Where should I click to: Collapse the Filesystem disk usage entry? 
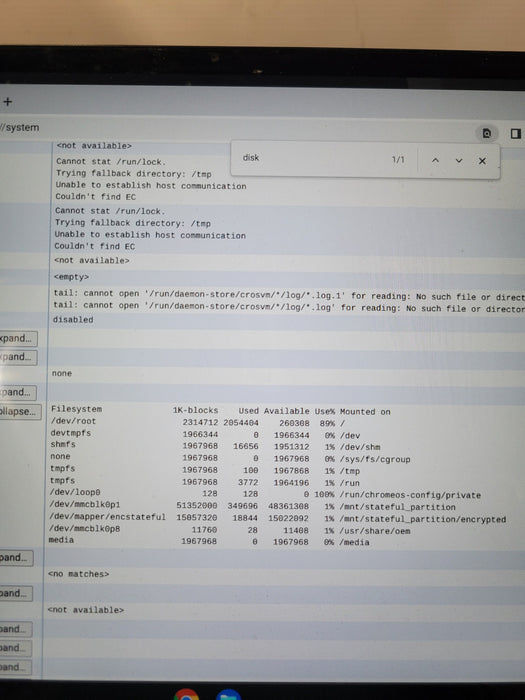[x=20, y=412]
